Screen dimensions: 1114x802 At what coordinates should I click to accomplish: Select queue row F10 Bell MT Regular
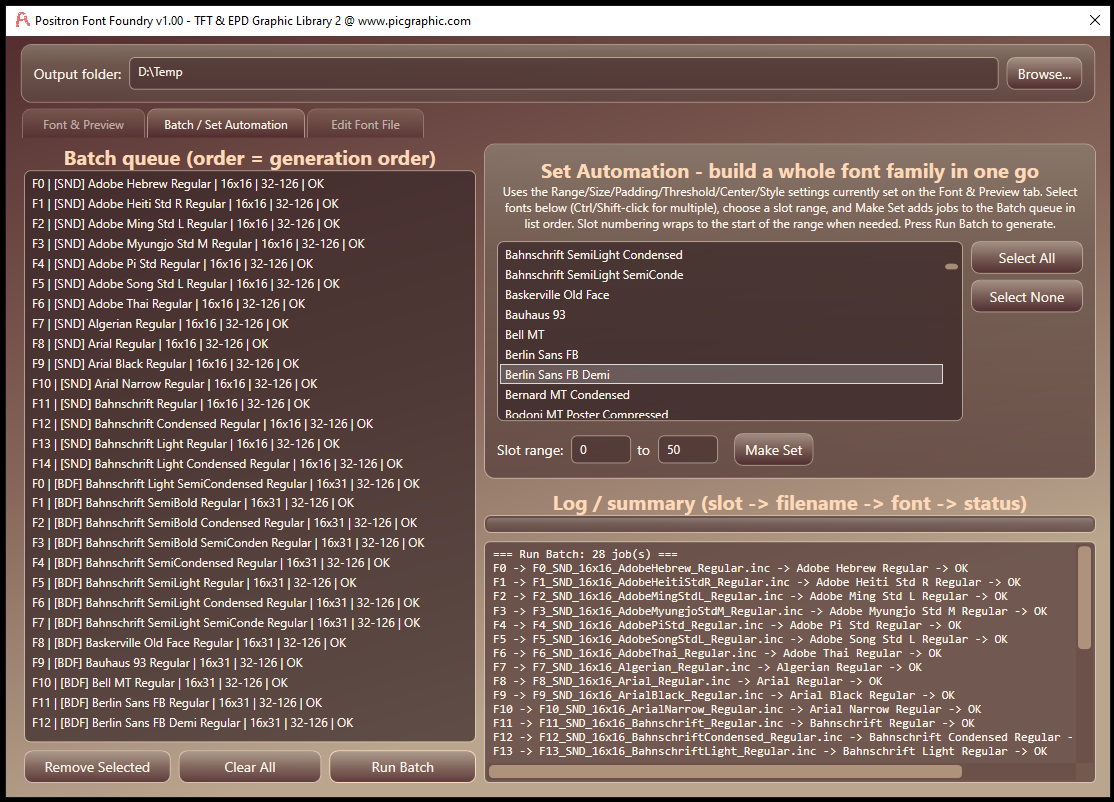pos(249,682)
